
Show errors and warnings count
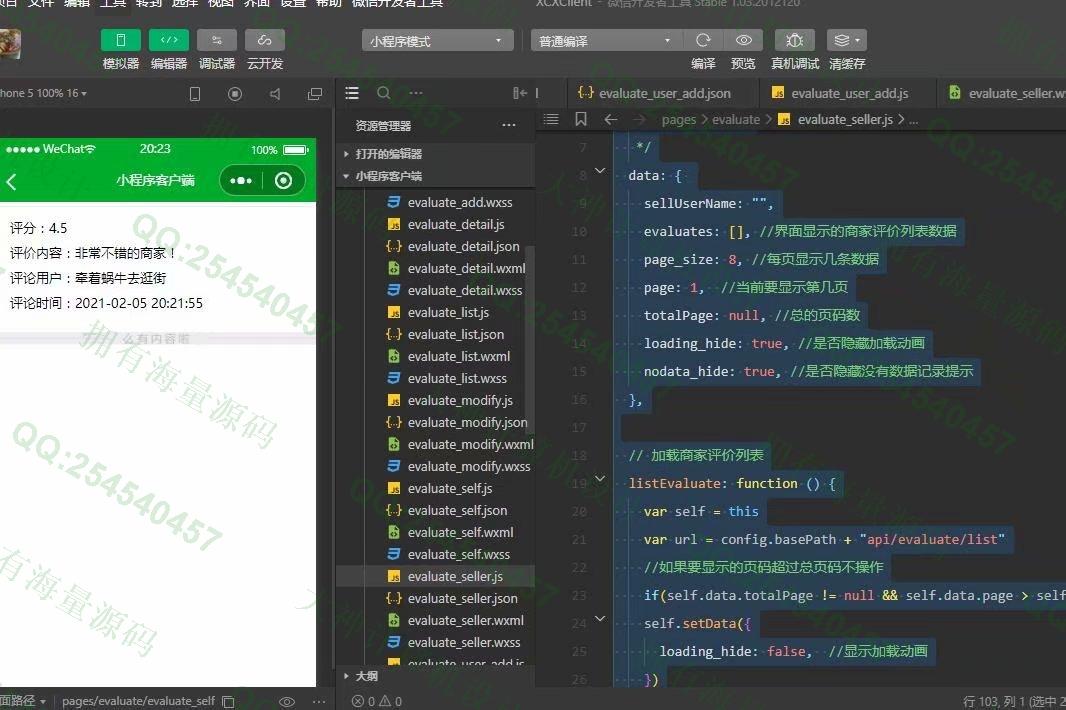[377, 701]
